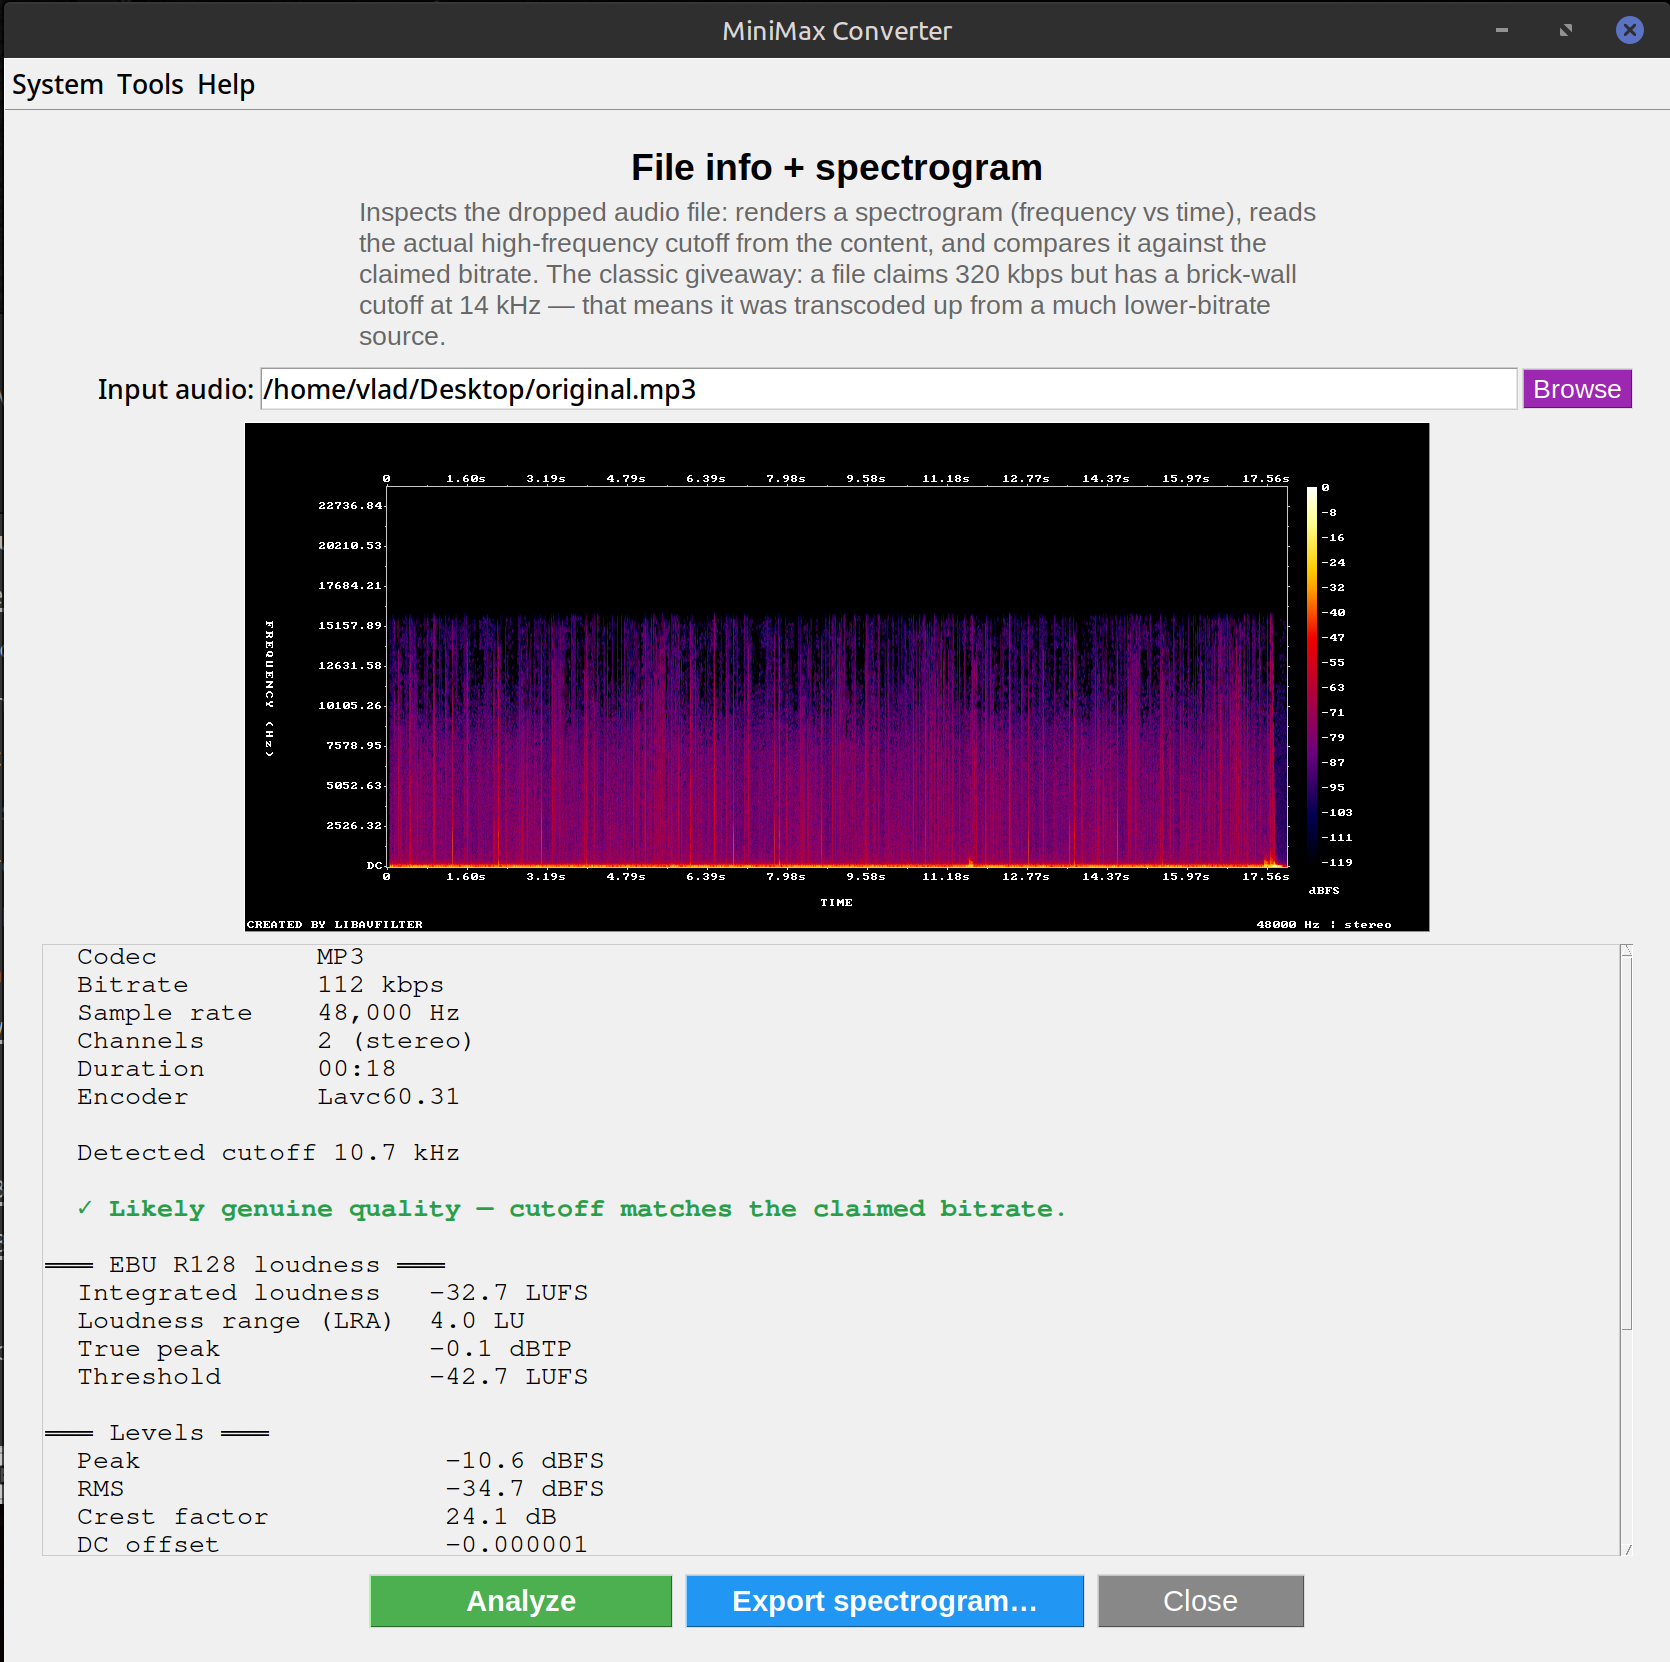Click the DC offset '-0.000001' value
Screen dimensions: 1670x1662
click(x=517, y=1545)
